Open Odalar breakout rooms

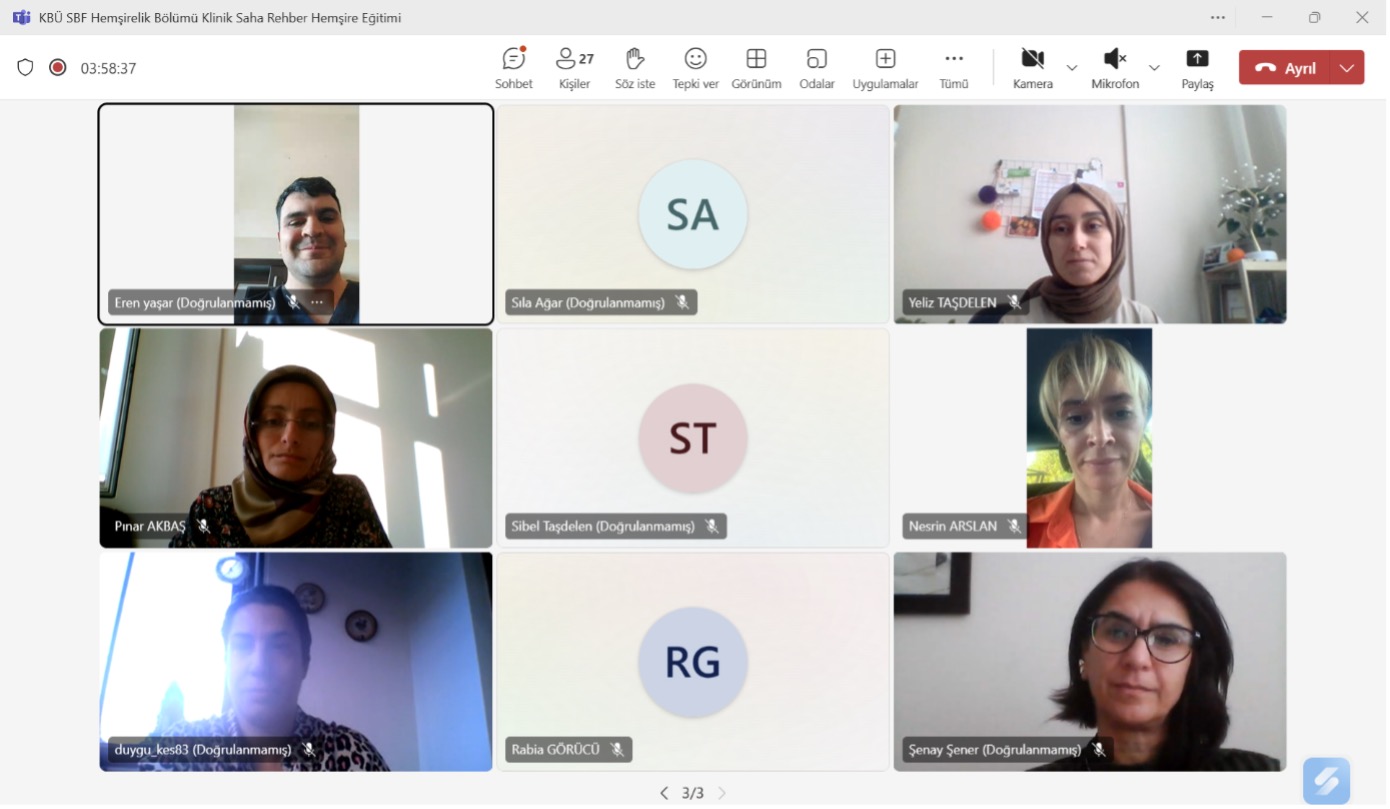coord(816,68)
